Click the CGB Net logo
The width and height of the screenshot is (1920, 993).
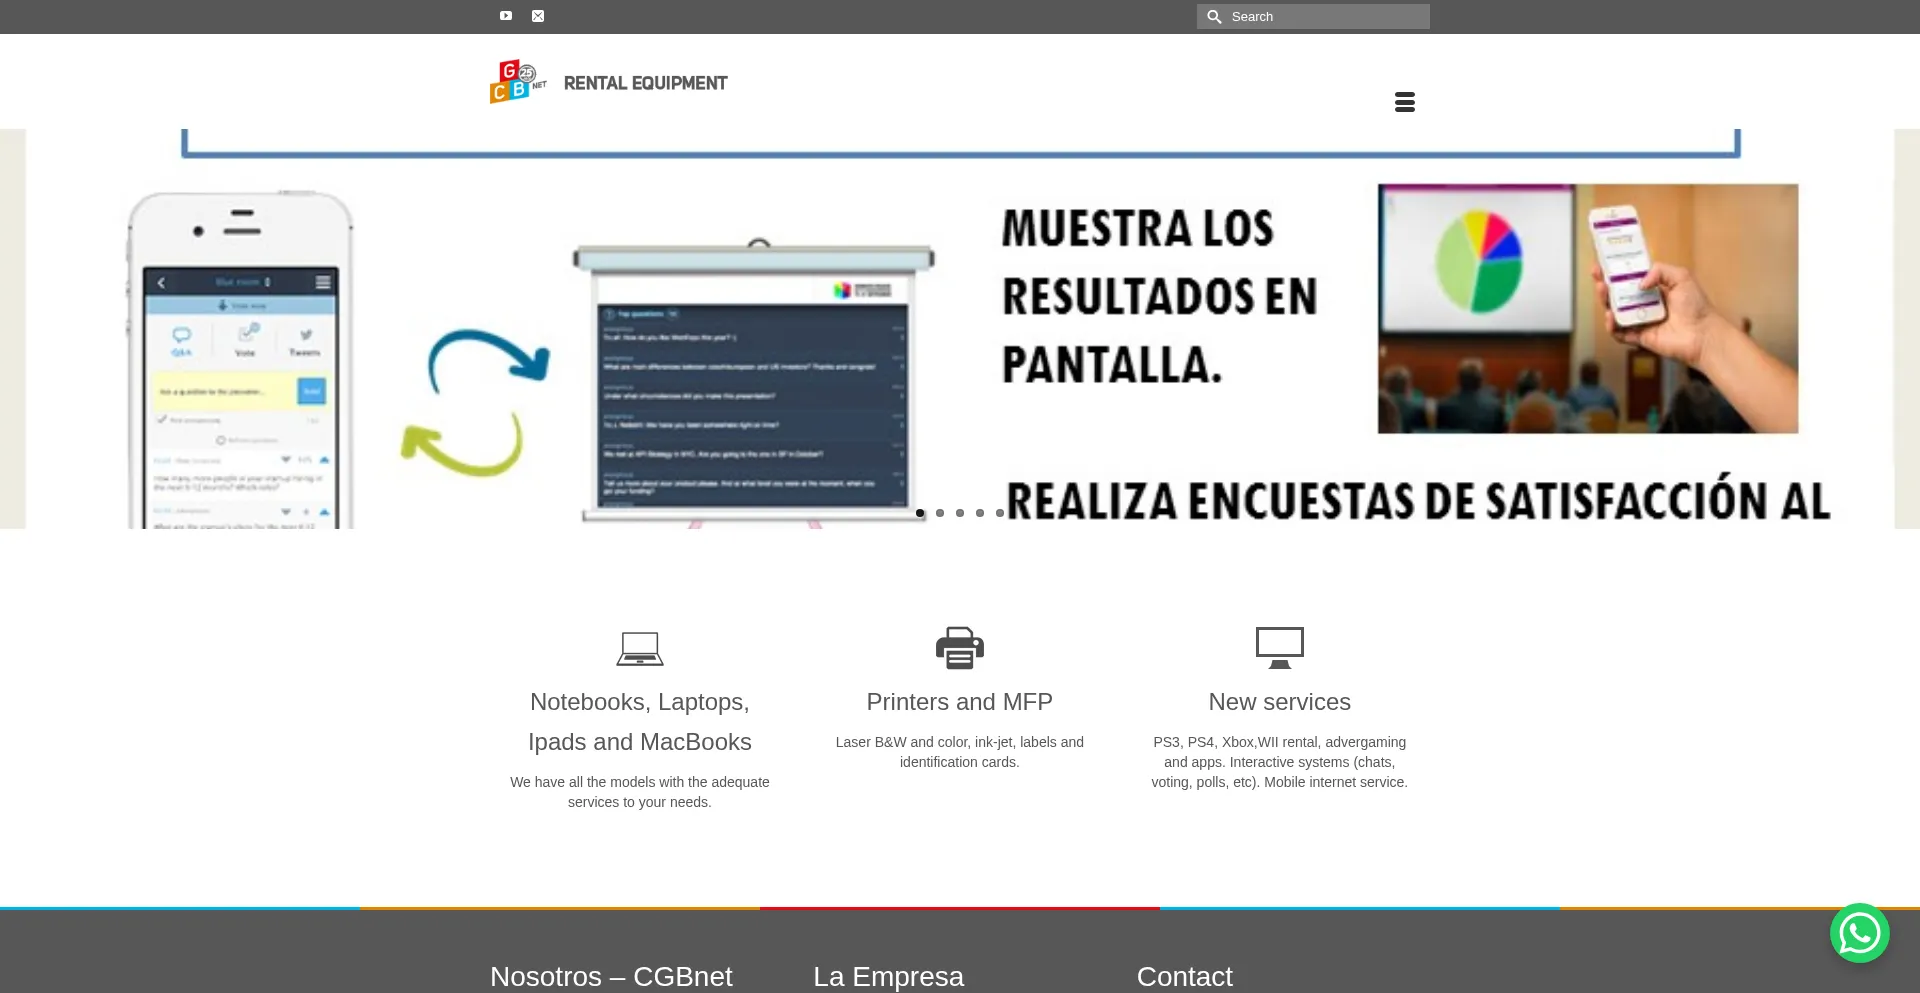(x=517, y=82)
